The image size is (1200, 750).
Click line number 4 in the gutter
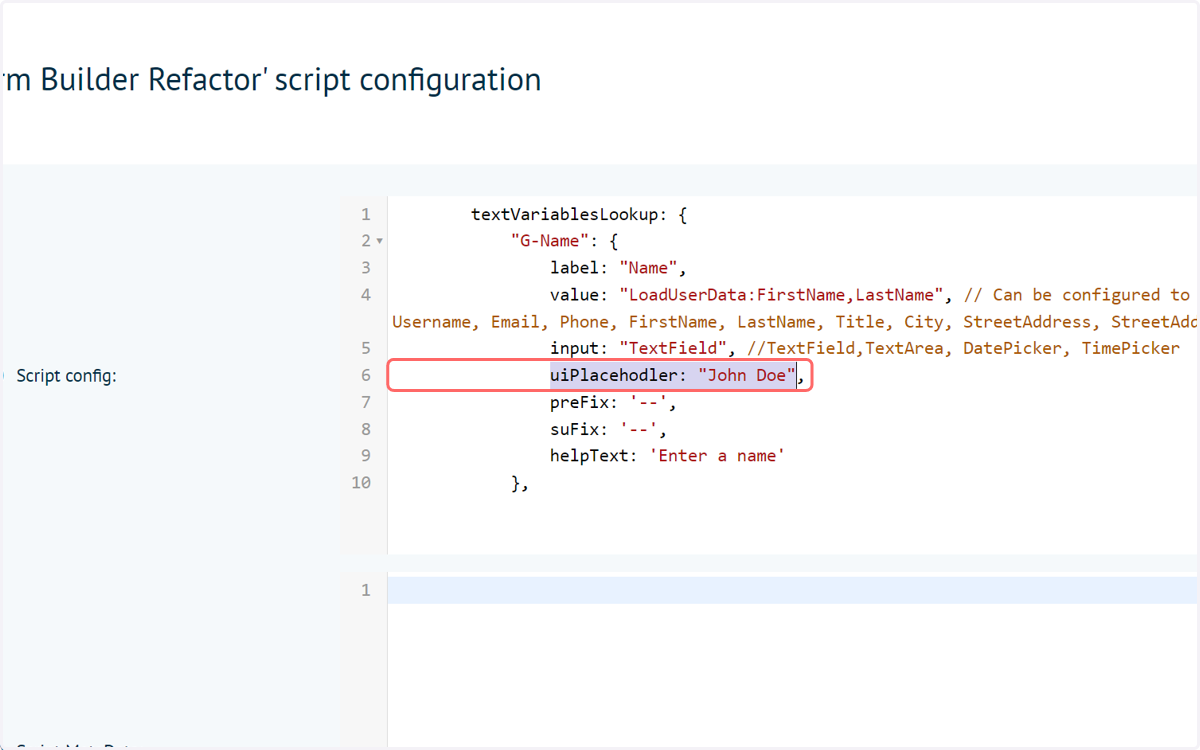click(x=365, y=295)
